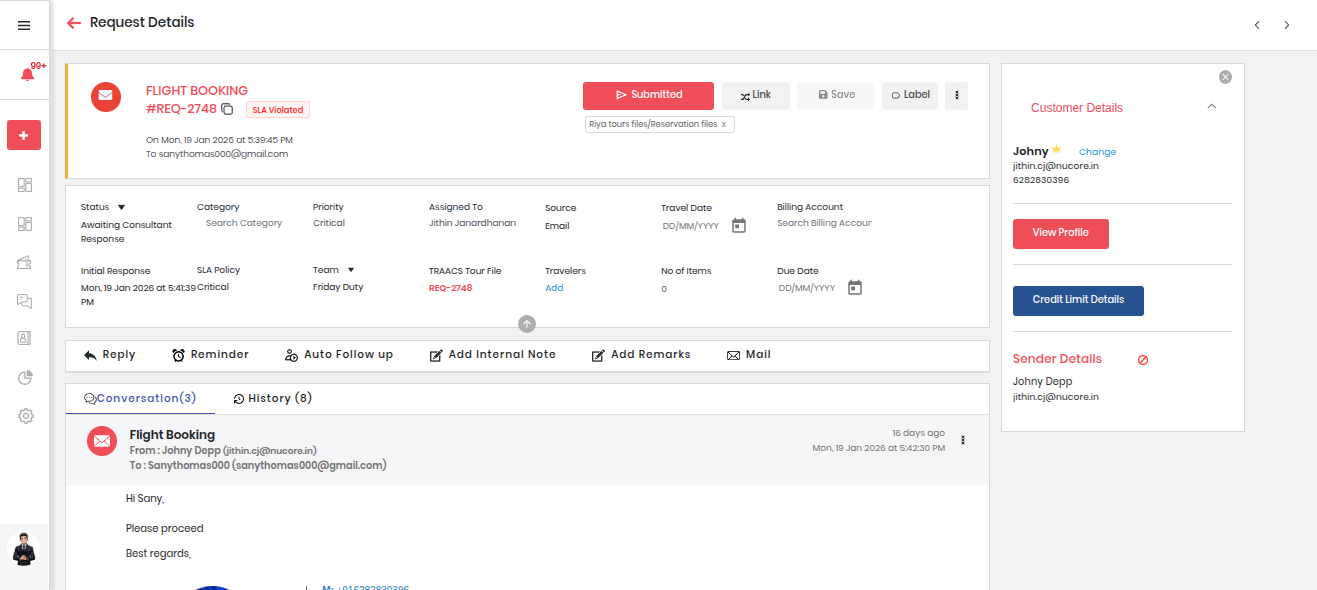Open the Due Date calendar picker
The width and height of the screenshot is (1317, 590).
(855, 288)
